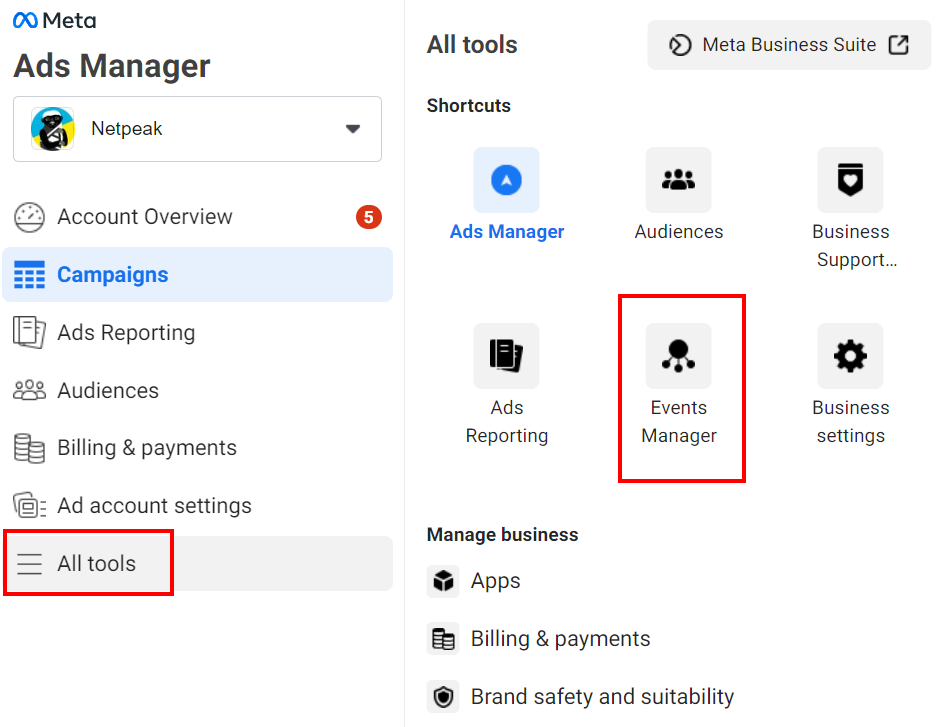Click the Account Overview gauge icon
Image resolution: width=945 pixels, height=727 pixels.
[29, 217]
